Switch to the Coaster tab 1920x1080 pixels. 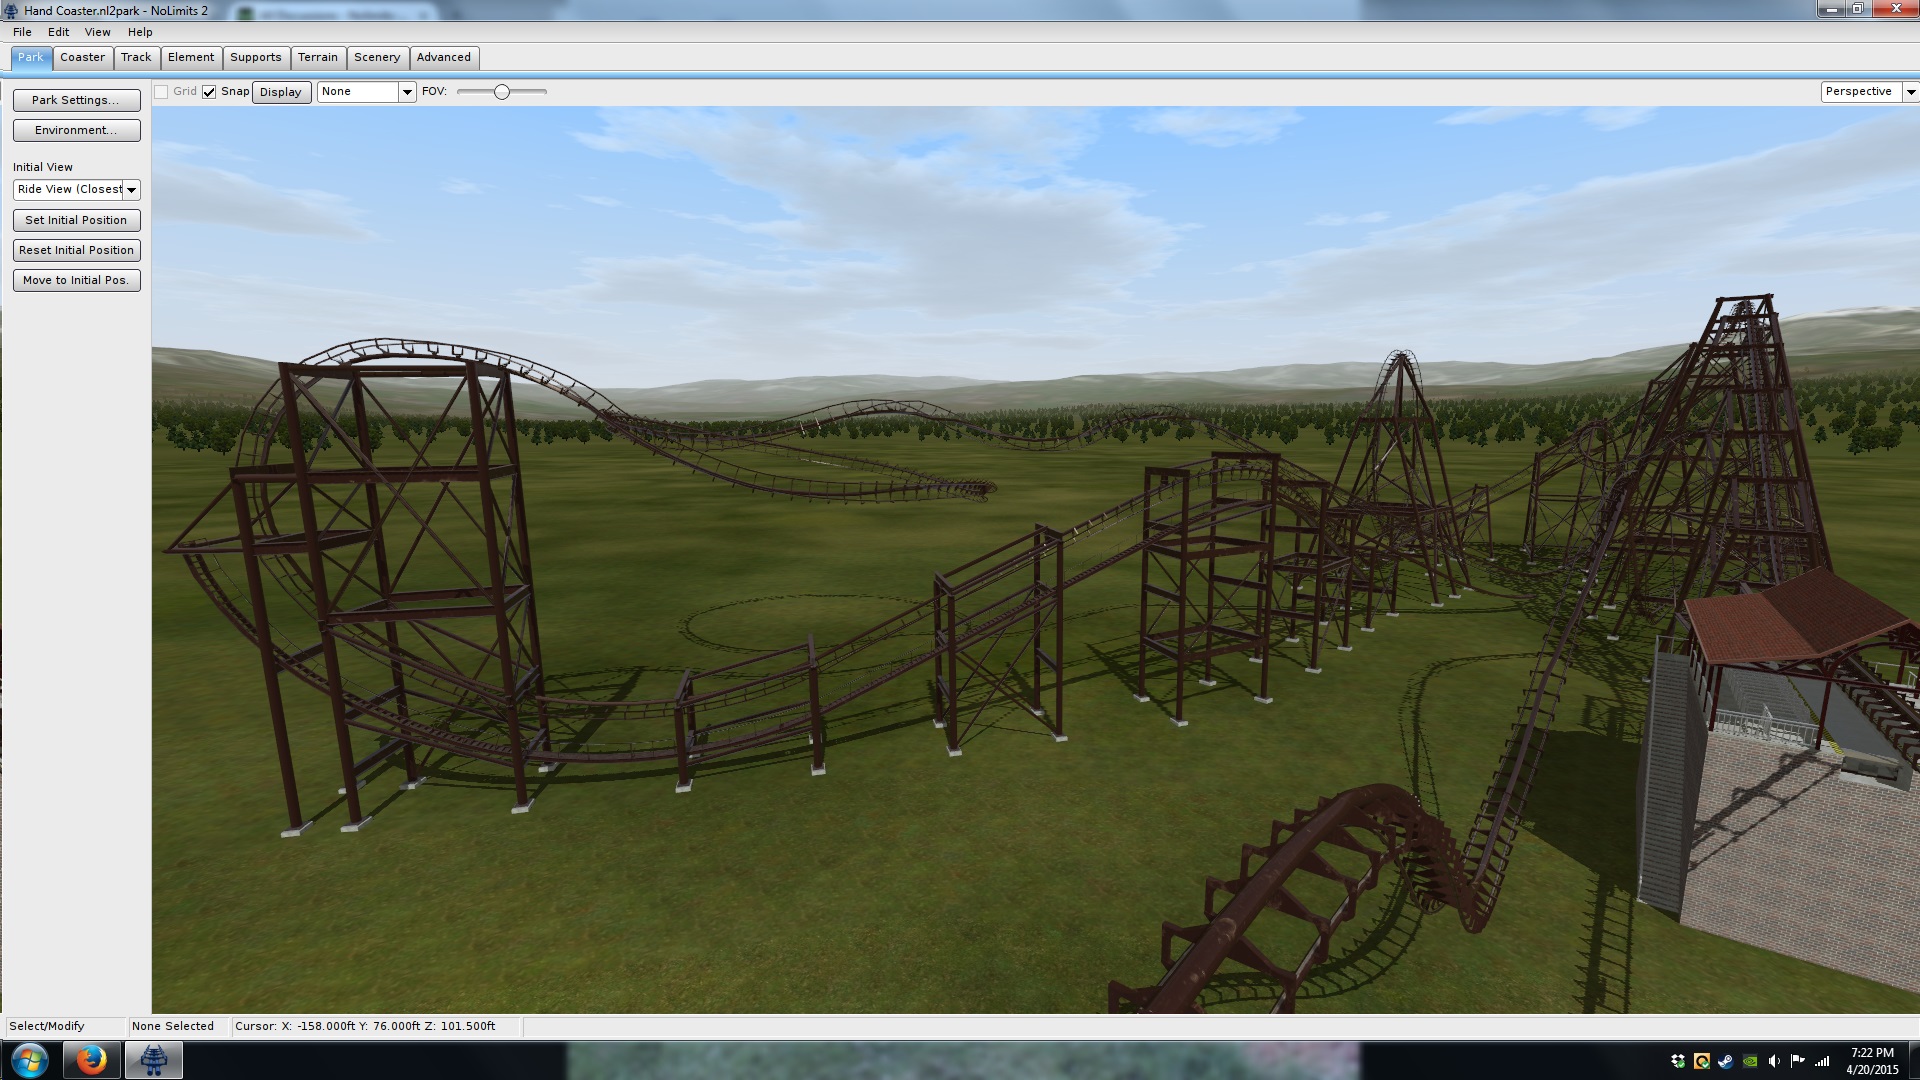click(x=82, y=57)
